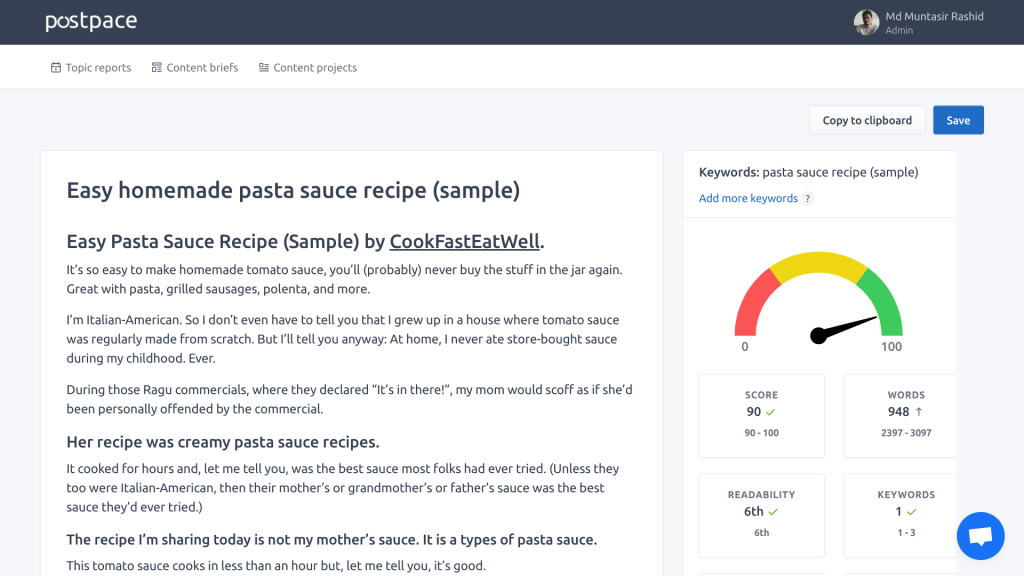Open the chat support bubble

[x=980, y=536]
